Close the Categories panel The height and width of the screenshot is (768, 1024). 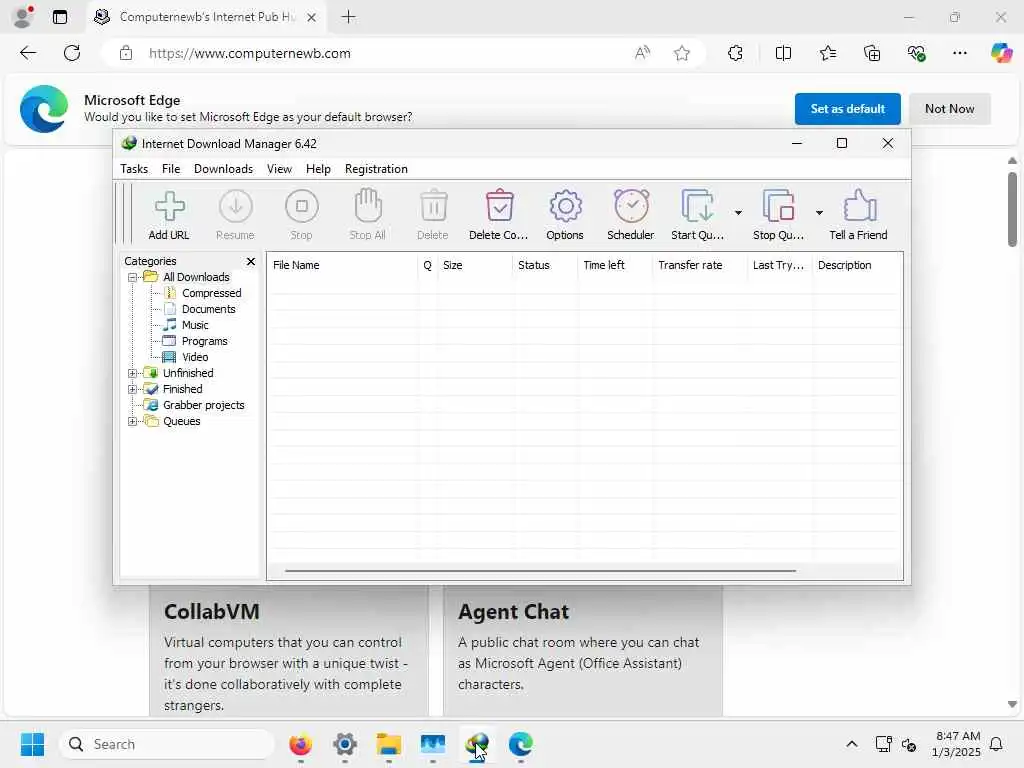click(x=251, y=261)
